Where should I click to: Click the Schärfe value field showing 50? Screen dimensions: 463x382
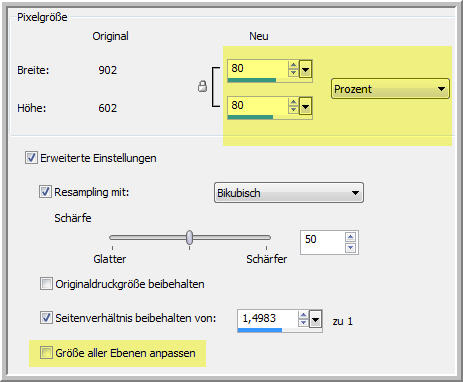pos(322,242)
